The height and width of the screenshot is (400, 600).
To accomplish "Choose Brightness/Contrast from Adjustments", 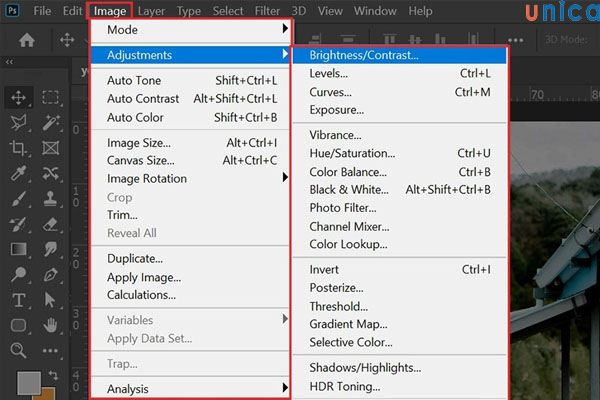I will pos(364,55).
